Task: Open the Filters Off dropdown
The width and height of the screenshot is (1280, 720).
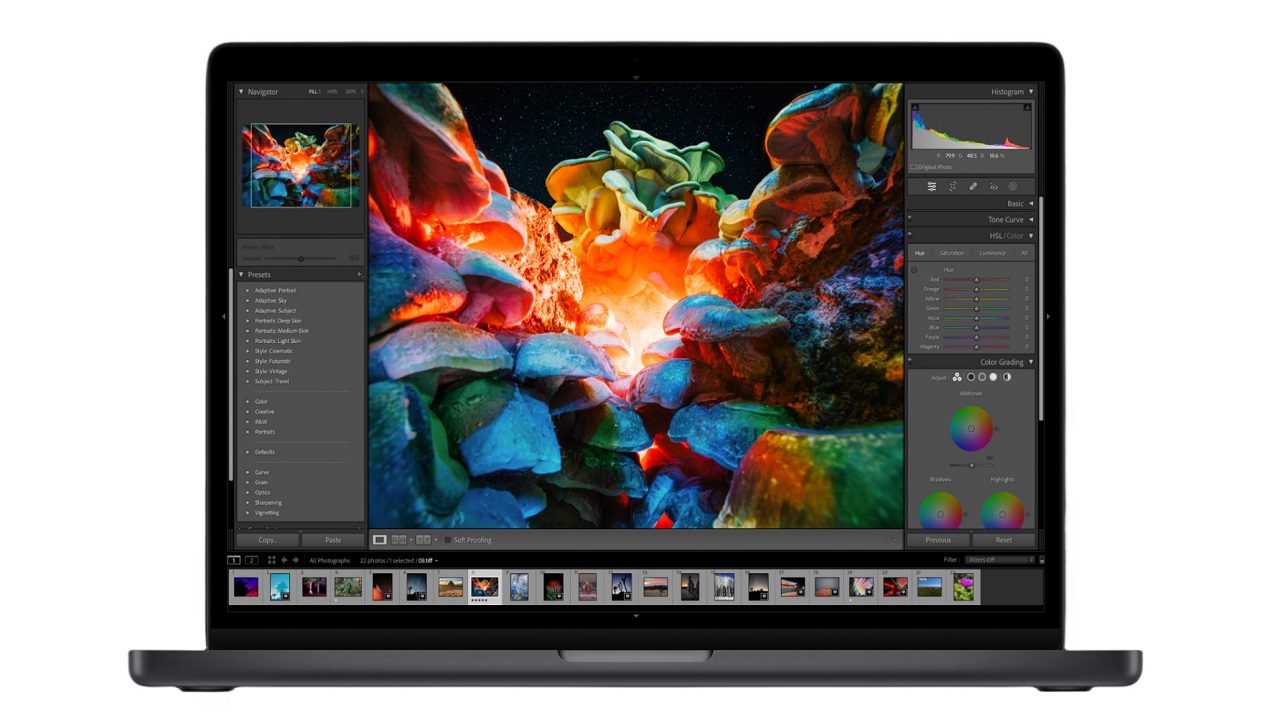Action: 998,560
